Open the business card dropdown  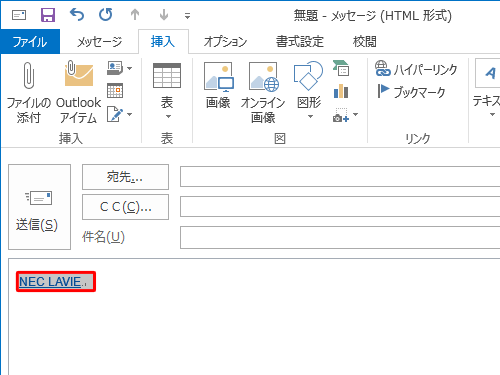tap(130, 68)
